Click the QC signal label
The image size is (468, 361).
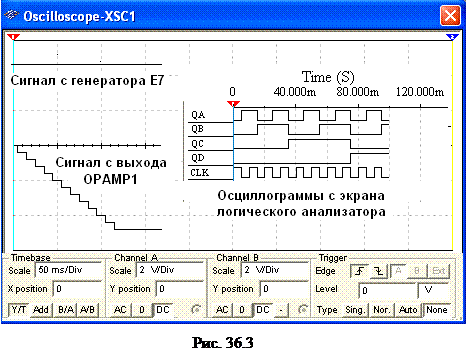tap(197, 144)
